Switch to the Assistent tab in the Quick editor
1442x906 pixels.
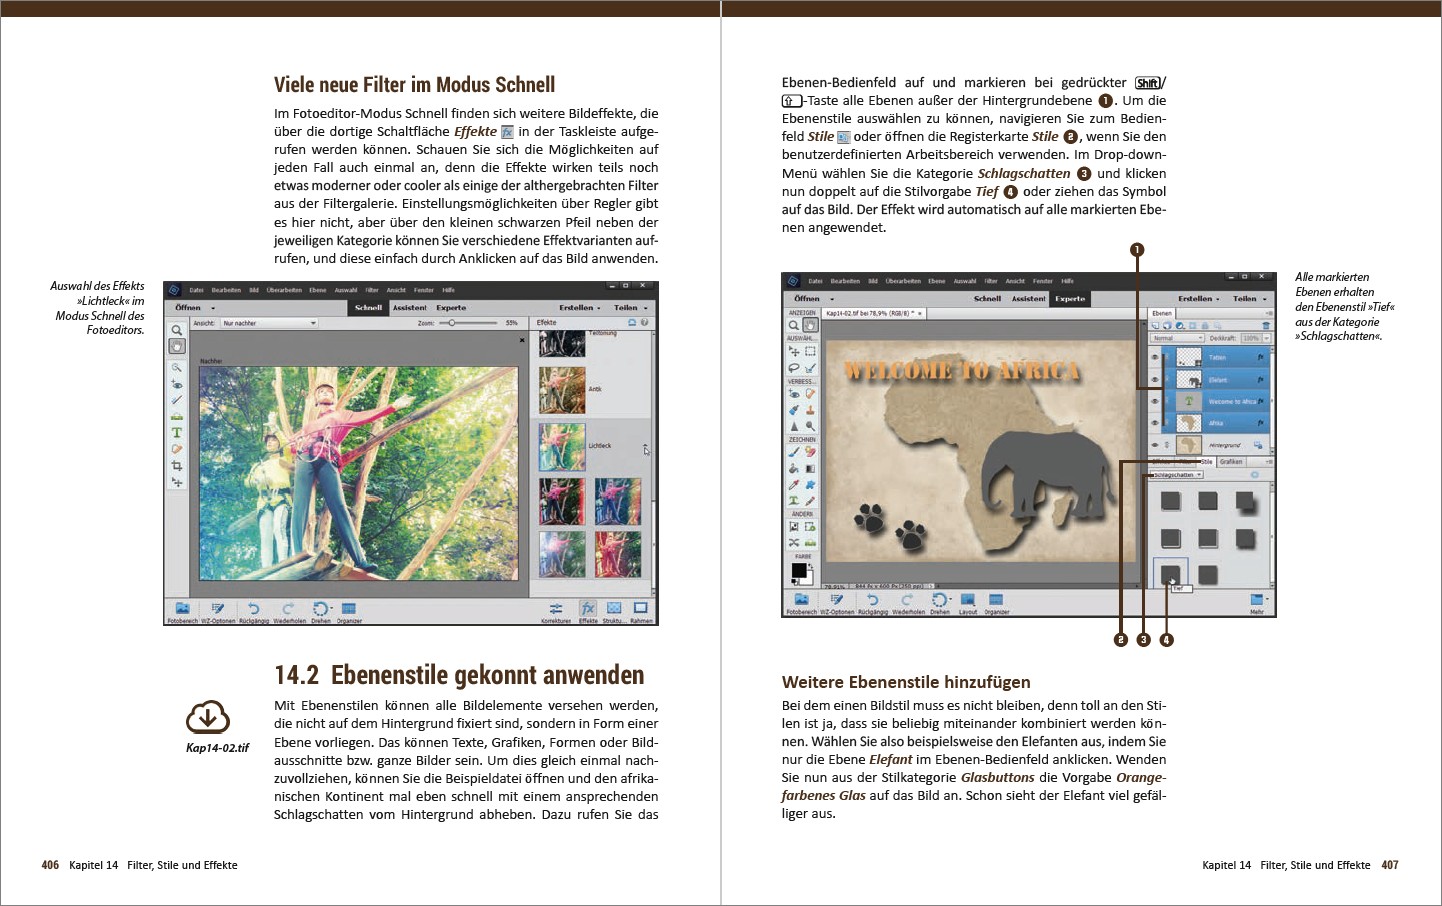click(x=409, y=308)
